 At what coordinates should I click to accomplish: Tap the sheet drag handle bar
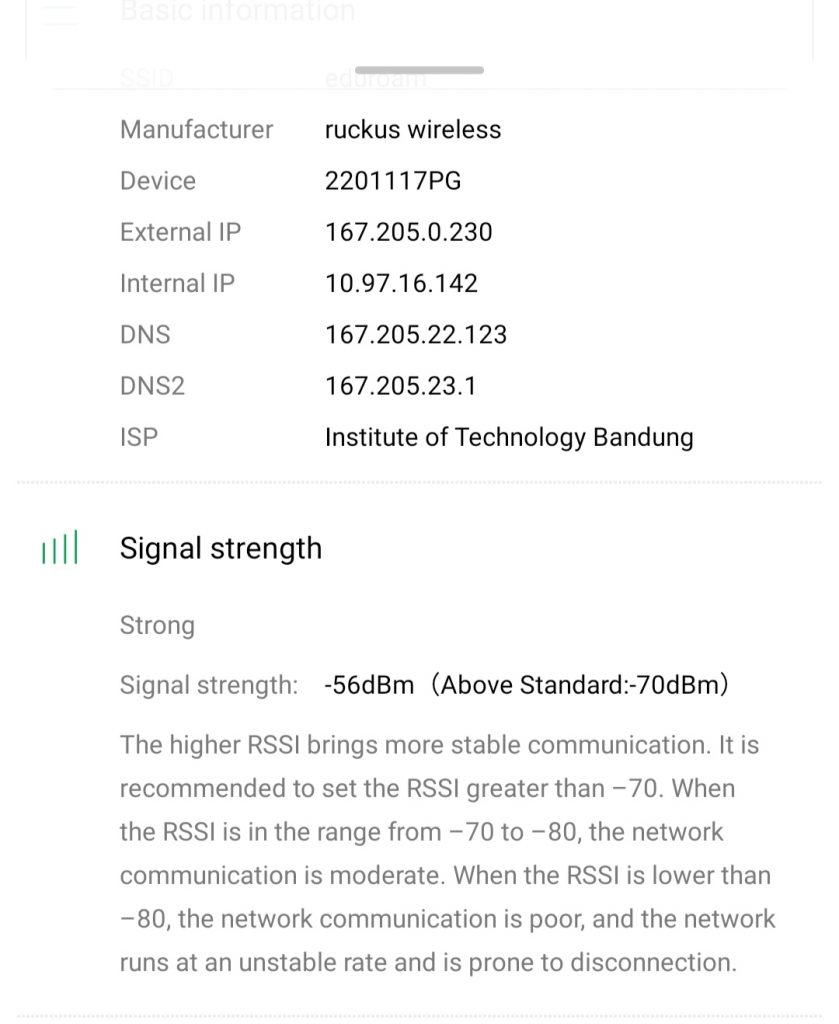click(x=420, y=70)
